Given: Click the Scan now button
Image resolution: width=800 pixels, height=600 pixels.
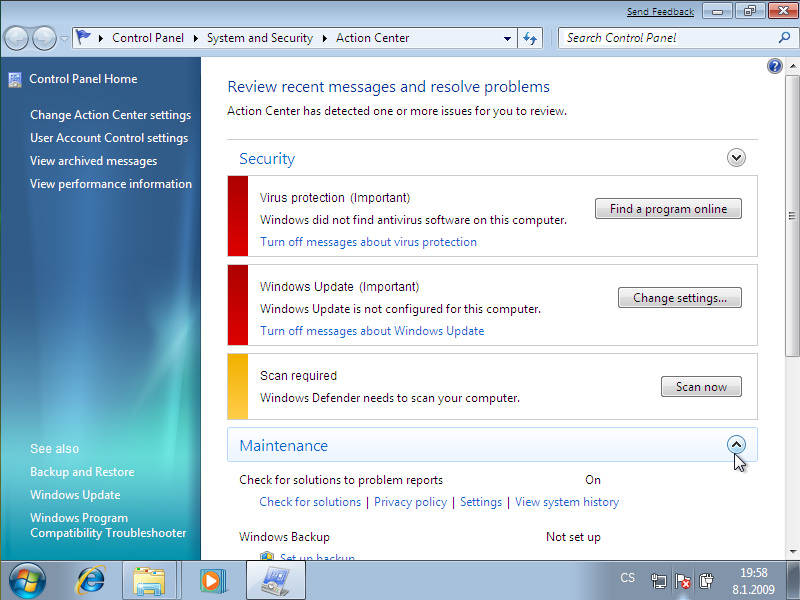Looking at the screenshot, I should [x=701, y=387].
